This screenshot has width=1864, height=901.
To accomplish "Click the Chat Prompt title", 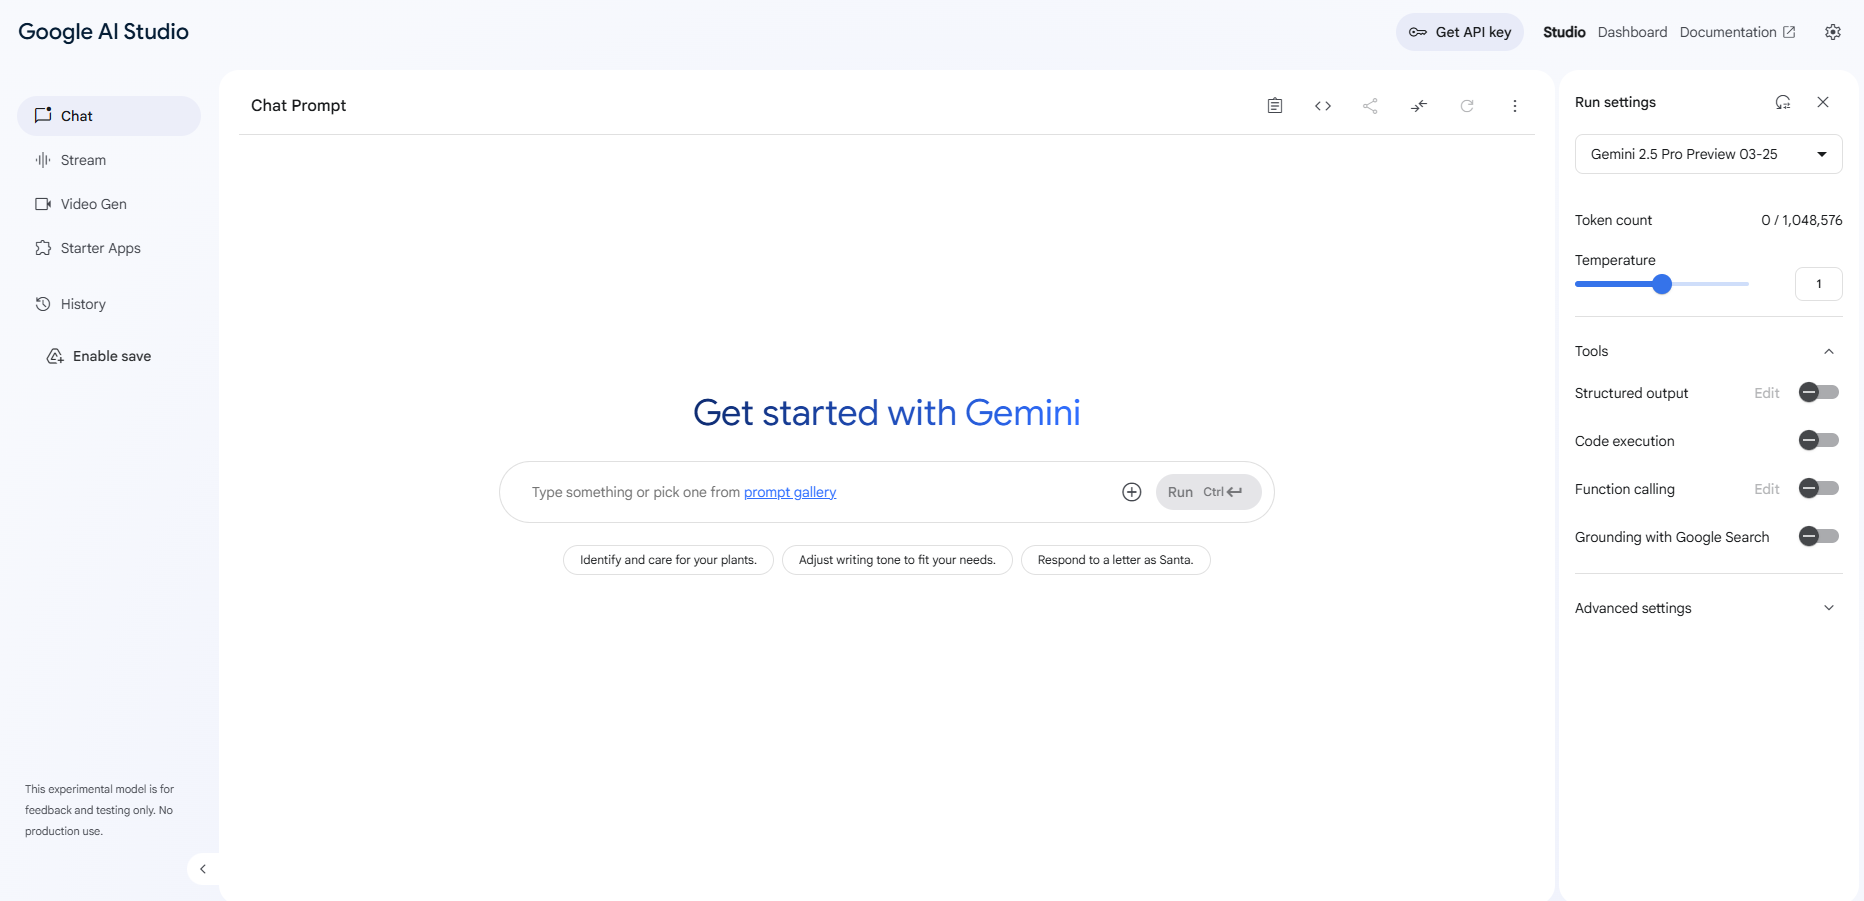I will pyautogui.click(x=298, y=106).
